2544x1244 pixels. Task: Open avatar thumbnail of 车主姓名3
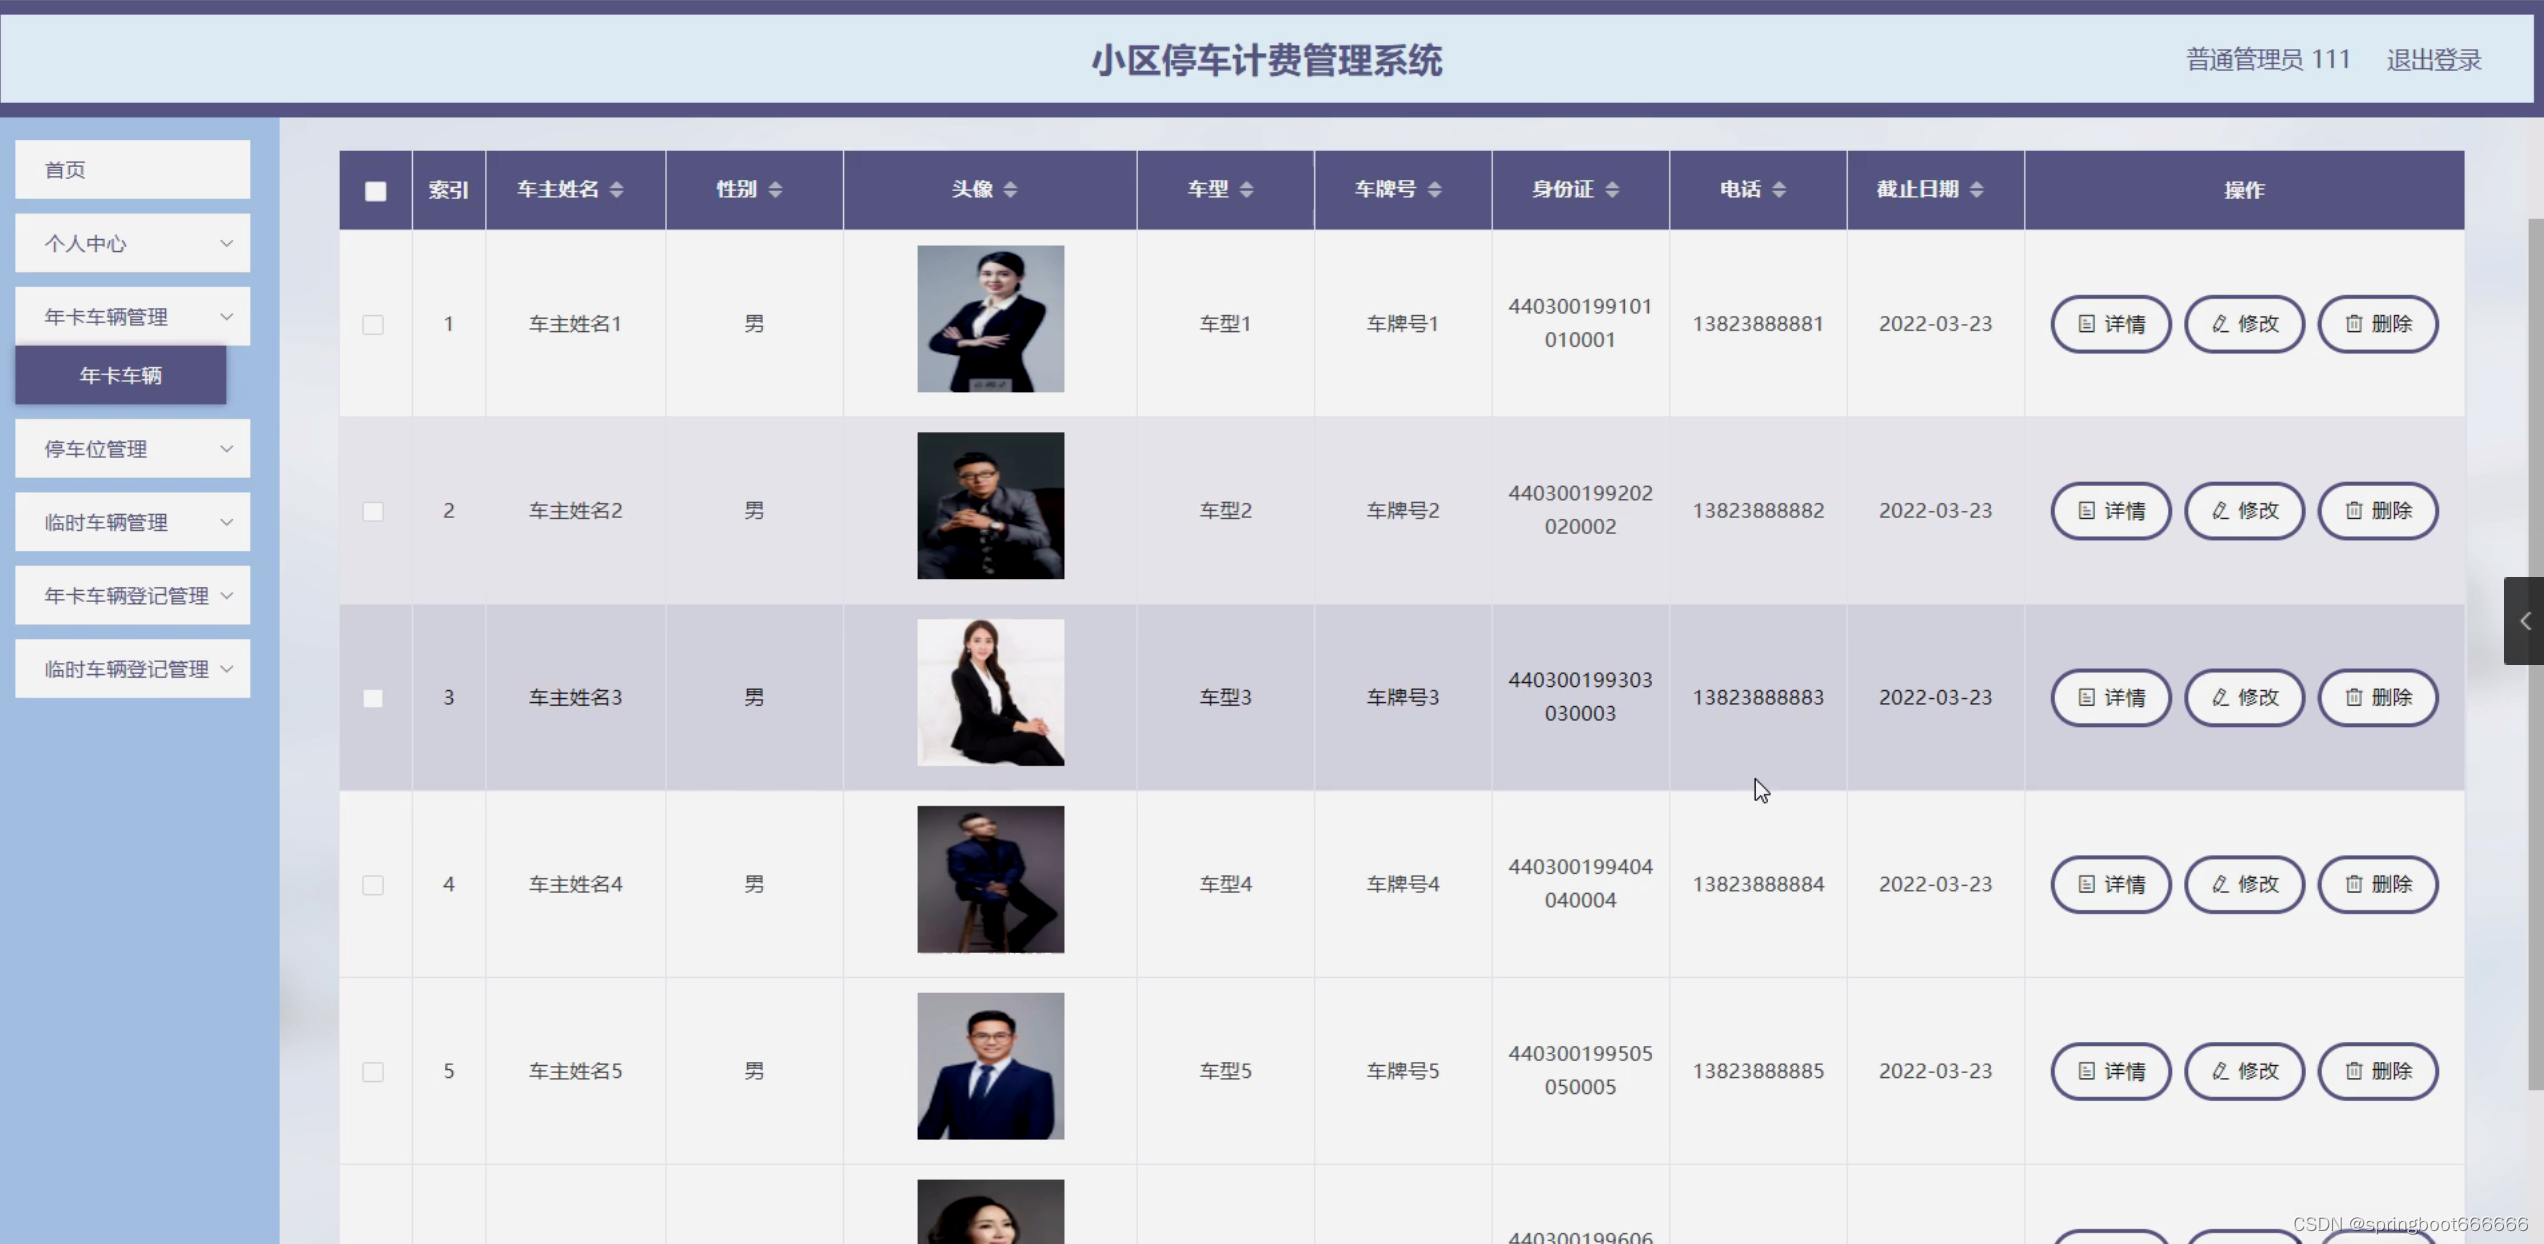990,692
